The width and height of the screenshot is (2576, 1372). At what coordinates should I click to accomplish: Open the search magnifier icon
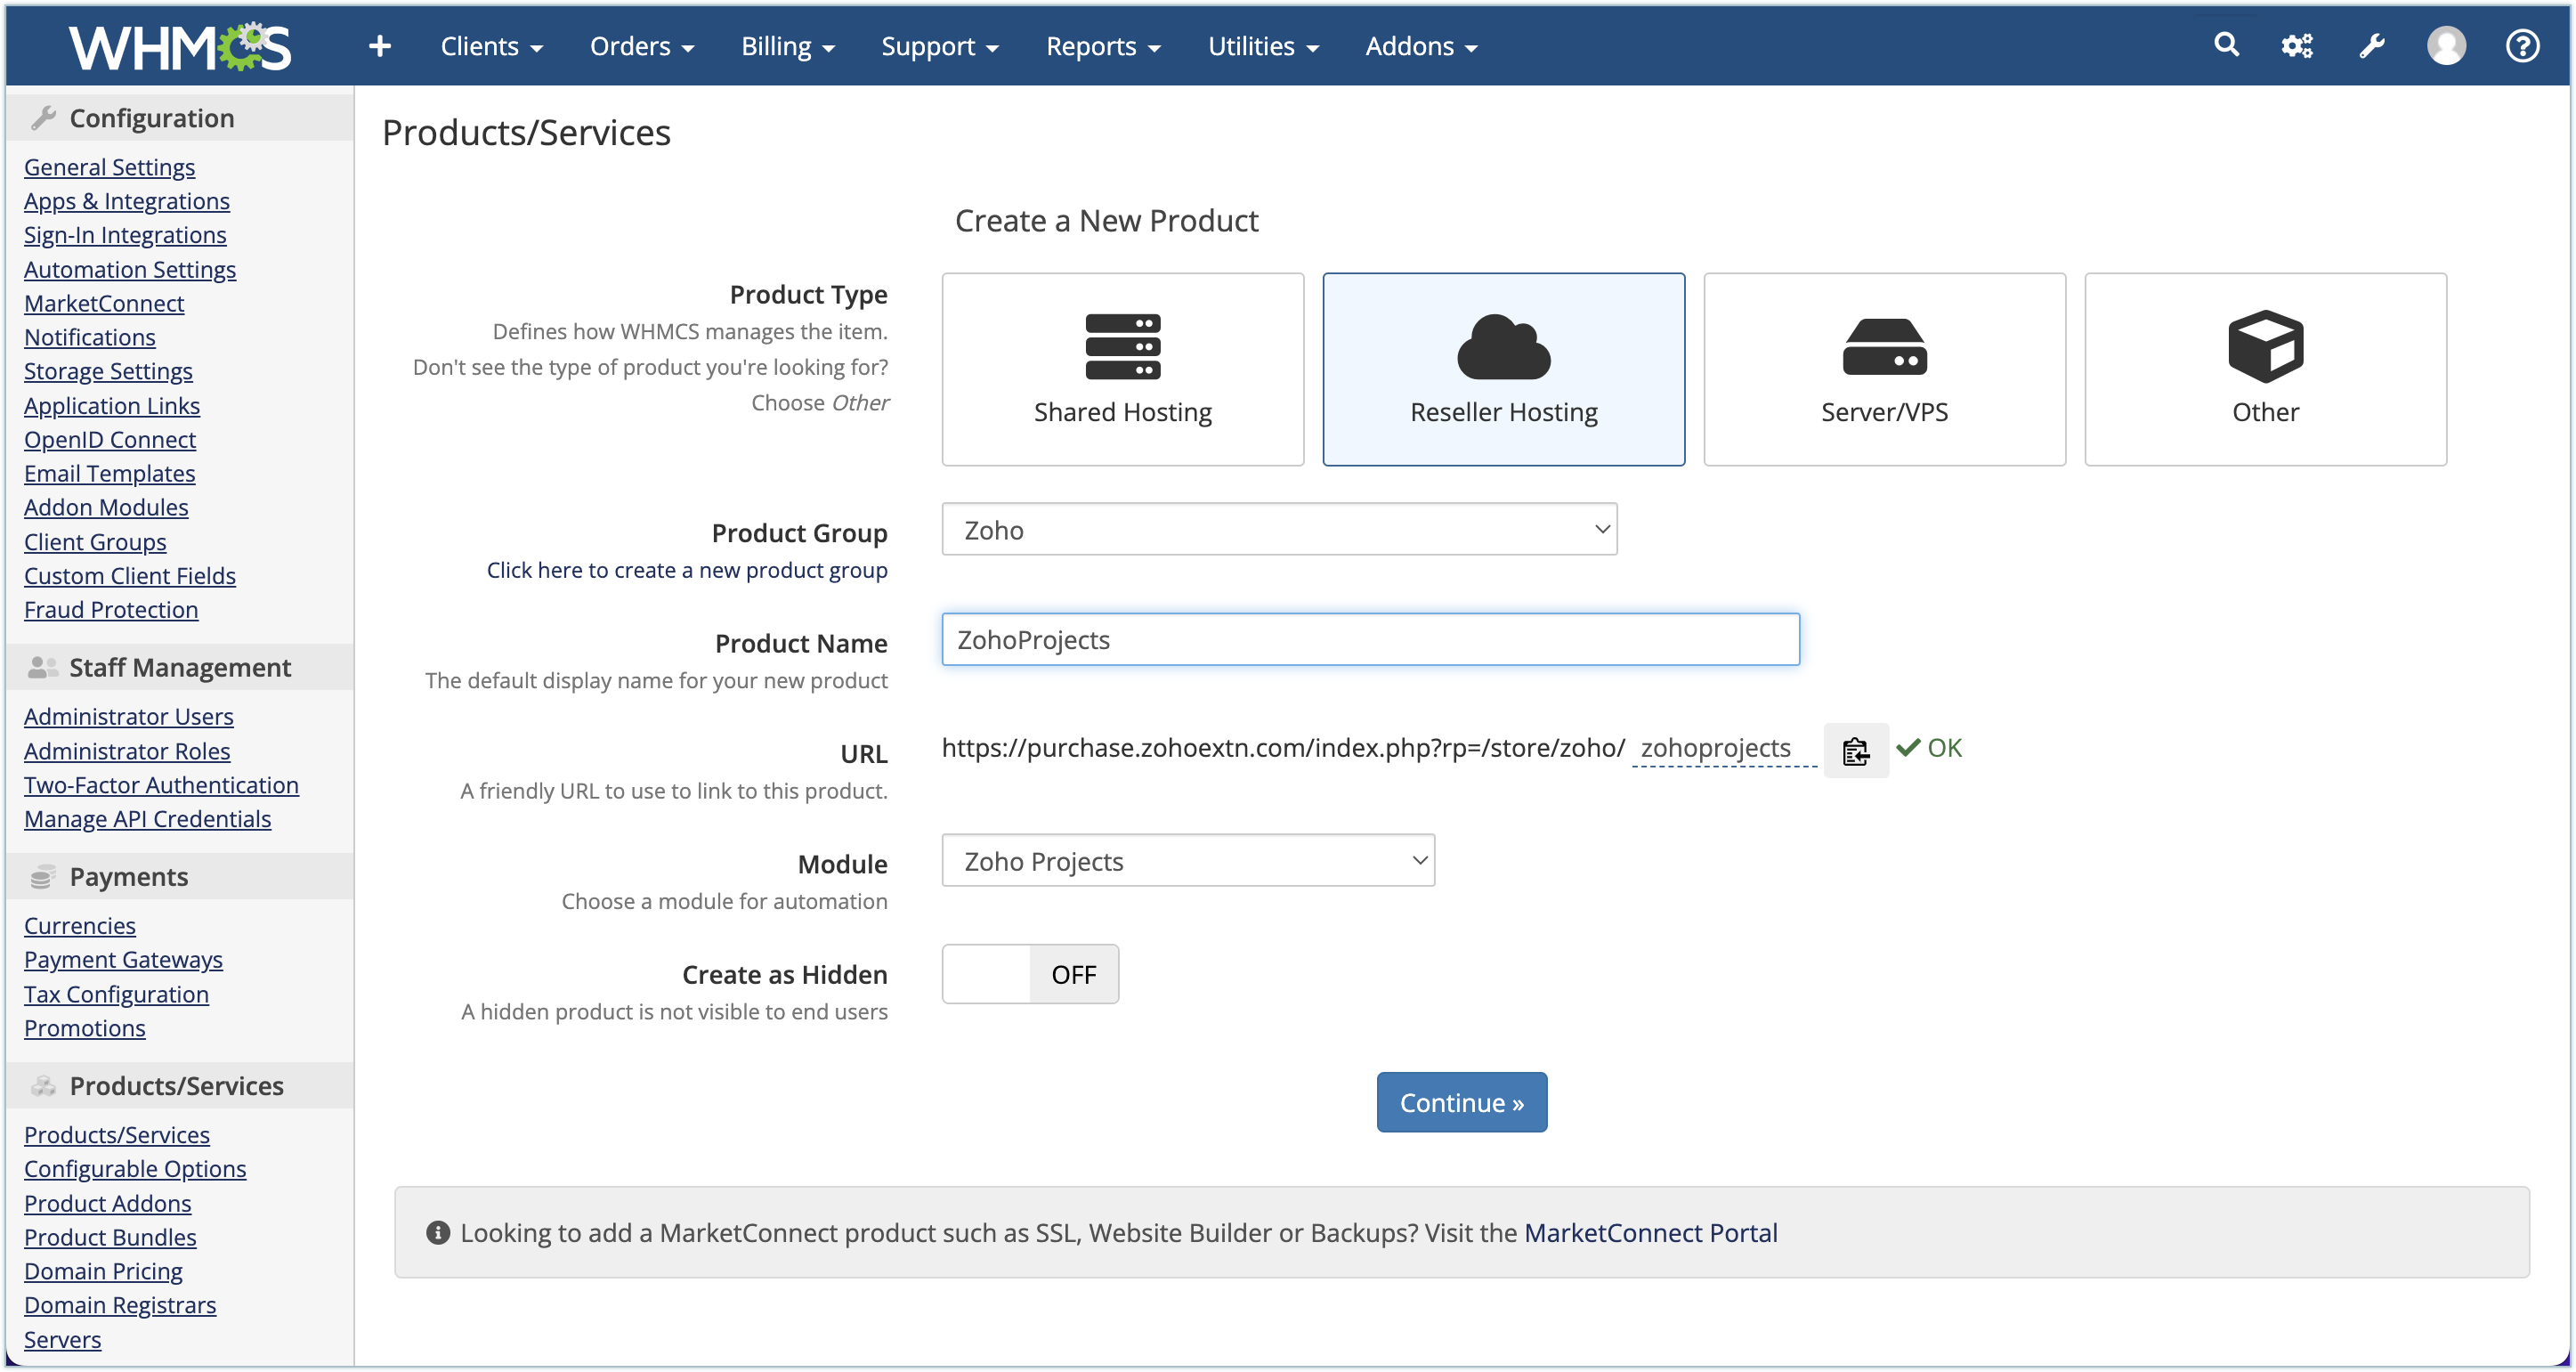pyautogui.click(x=2226, y=45)
